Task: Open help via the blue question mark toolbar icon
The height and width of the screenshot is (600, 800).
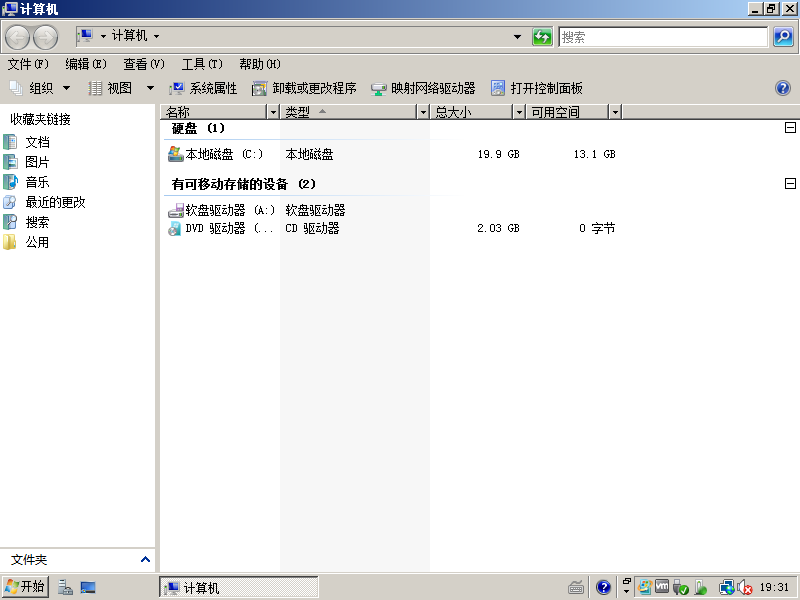Action: click(782, 88)
